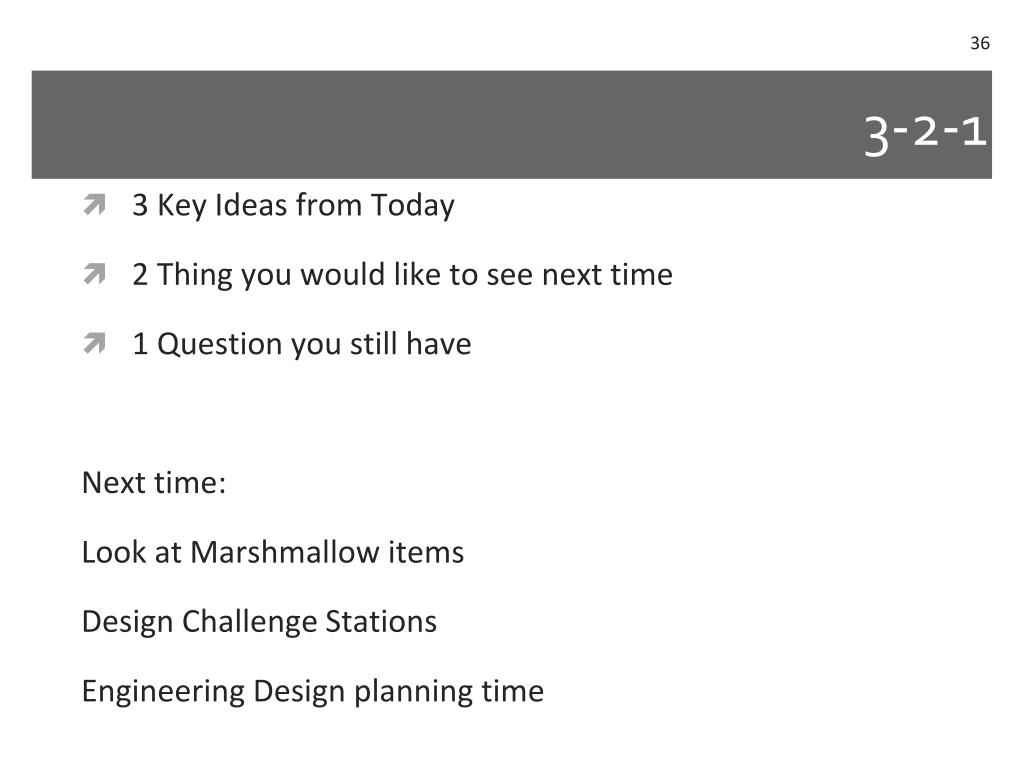Viewport: 1024px width, 768px height.
Task: Click the Design Challenge Stations line
Action: click(x=259, y=622)
